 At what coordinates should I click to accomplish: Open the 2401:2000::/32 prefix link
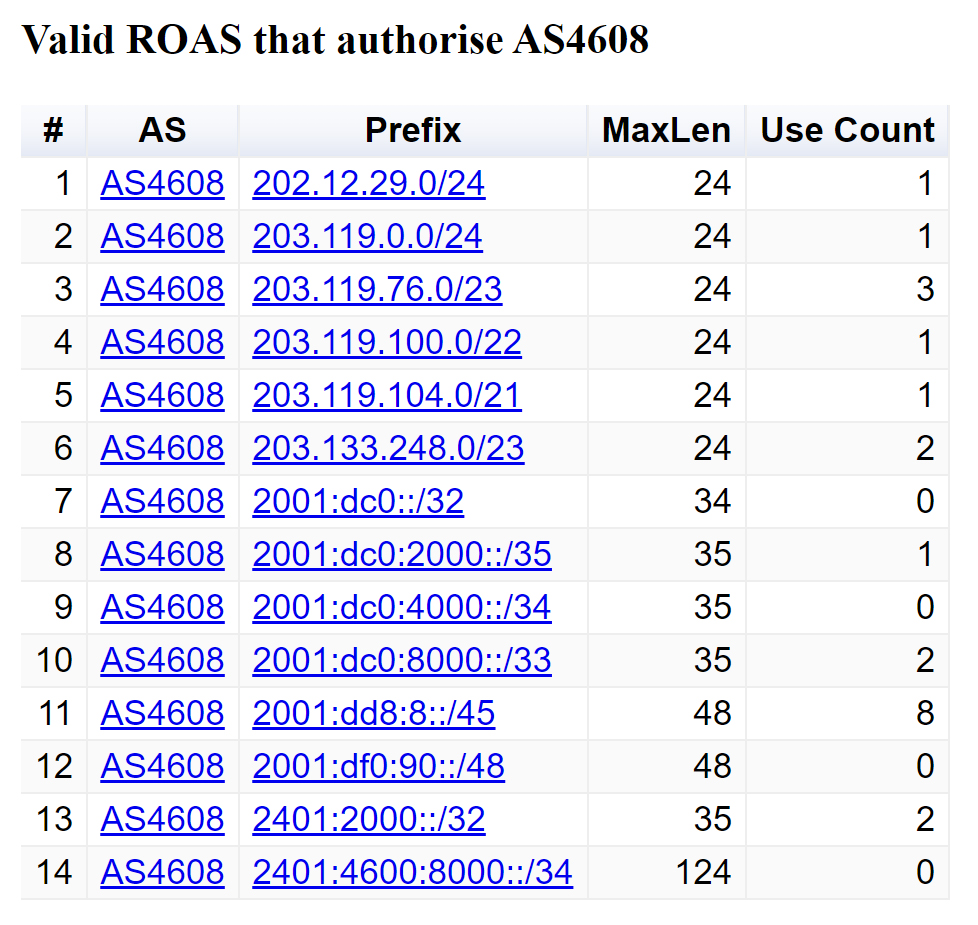pos(369,819)
